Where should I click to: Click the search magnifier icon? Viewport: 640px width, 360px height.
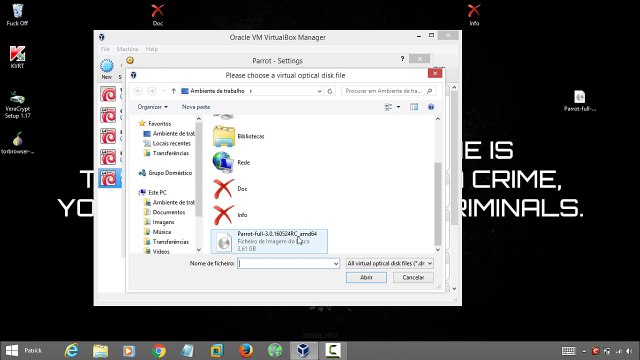click(429, 91)
